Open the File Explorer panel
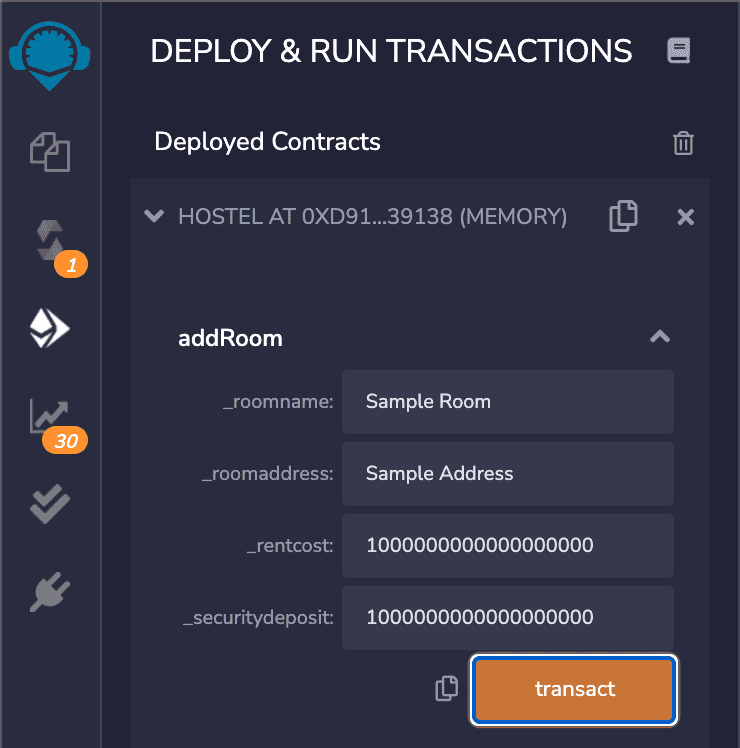This screenshot has height=748, width=740. tap(50, 153)
